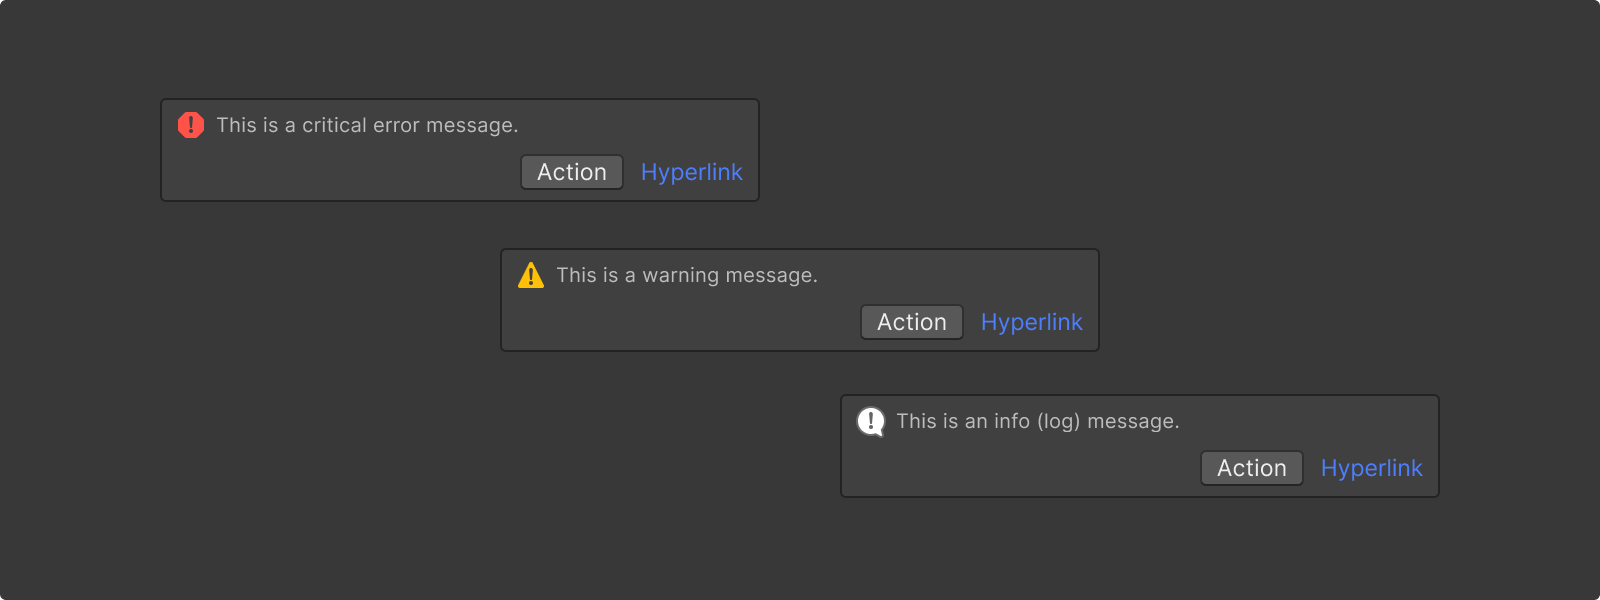The width and height of the screenshot is (1600, 600).
Task: Click Action button in info message box
Action: [x=1252, y=468]
